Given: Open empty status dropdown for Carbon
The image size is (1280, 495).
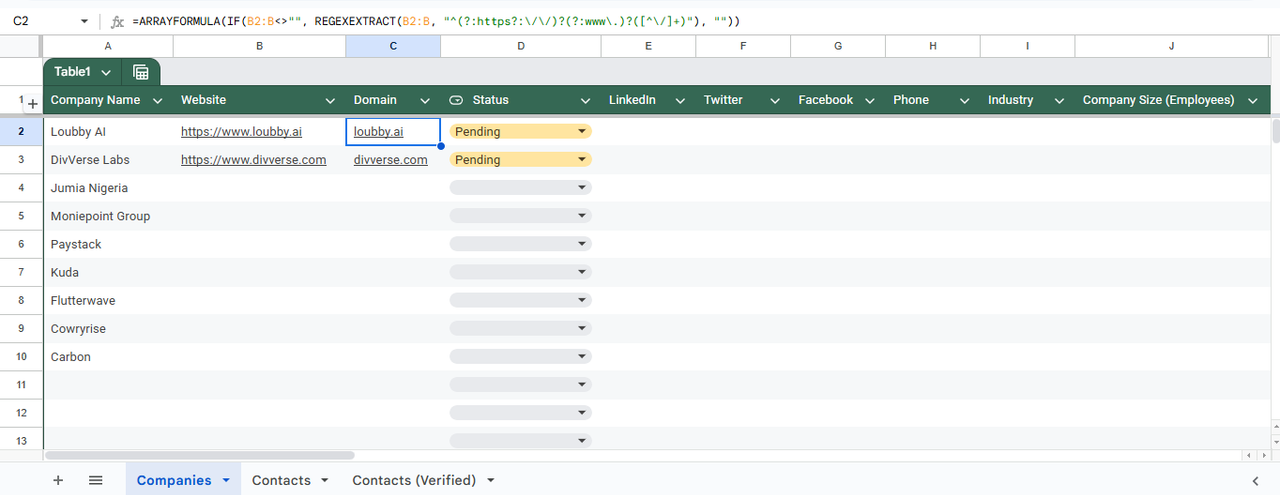Looking at the screenshot, I should coord(520,357).
